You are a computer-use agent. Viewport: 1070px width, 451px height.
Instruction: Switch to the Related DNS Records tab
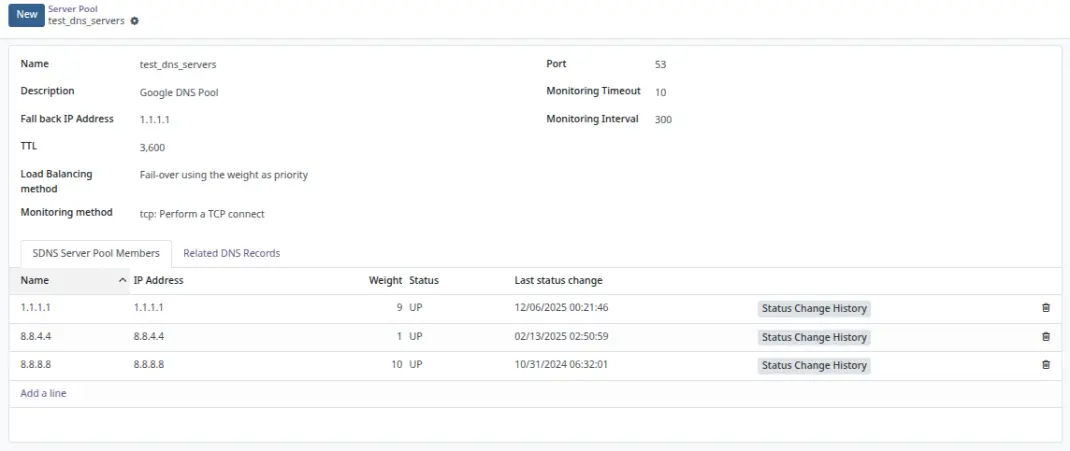[231, 254]
